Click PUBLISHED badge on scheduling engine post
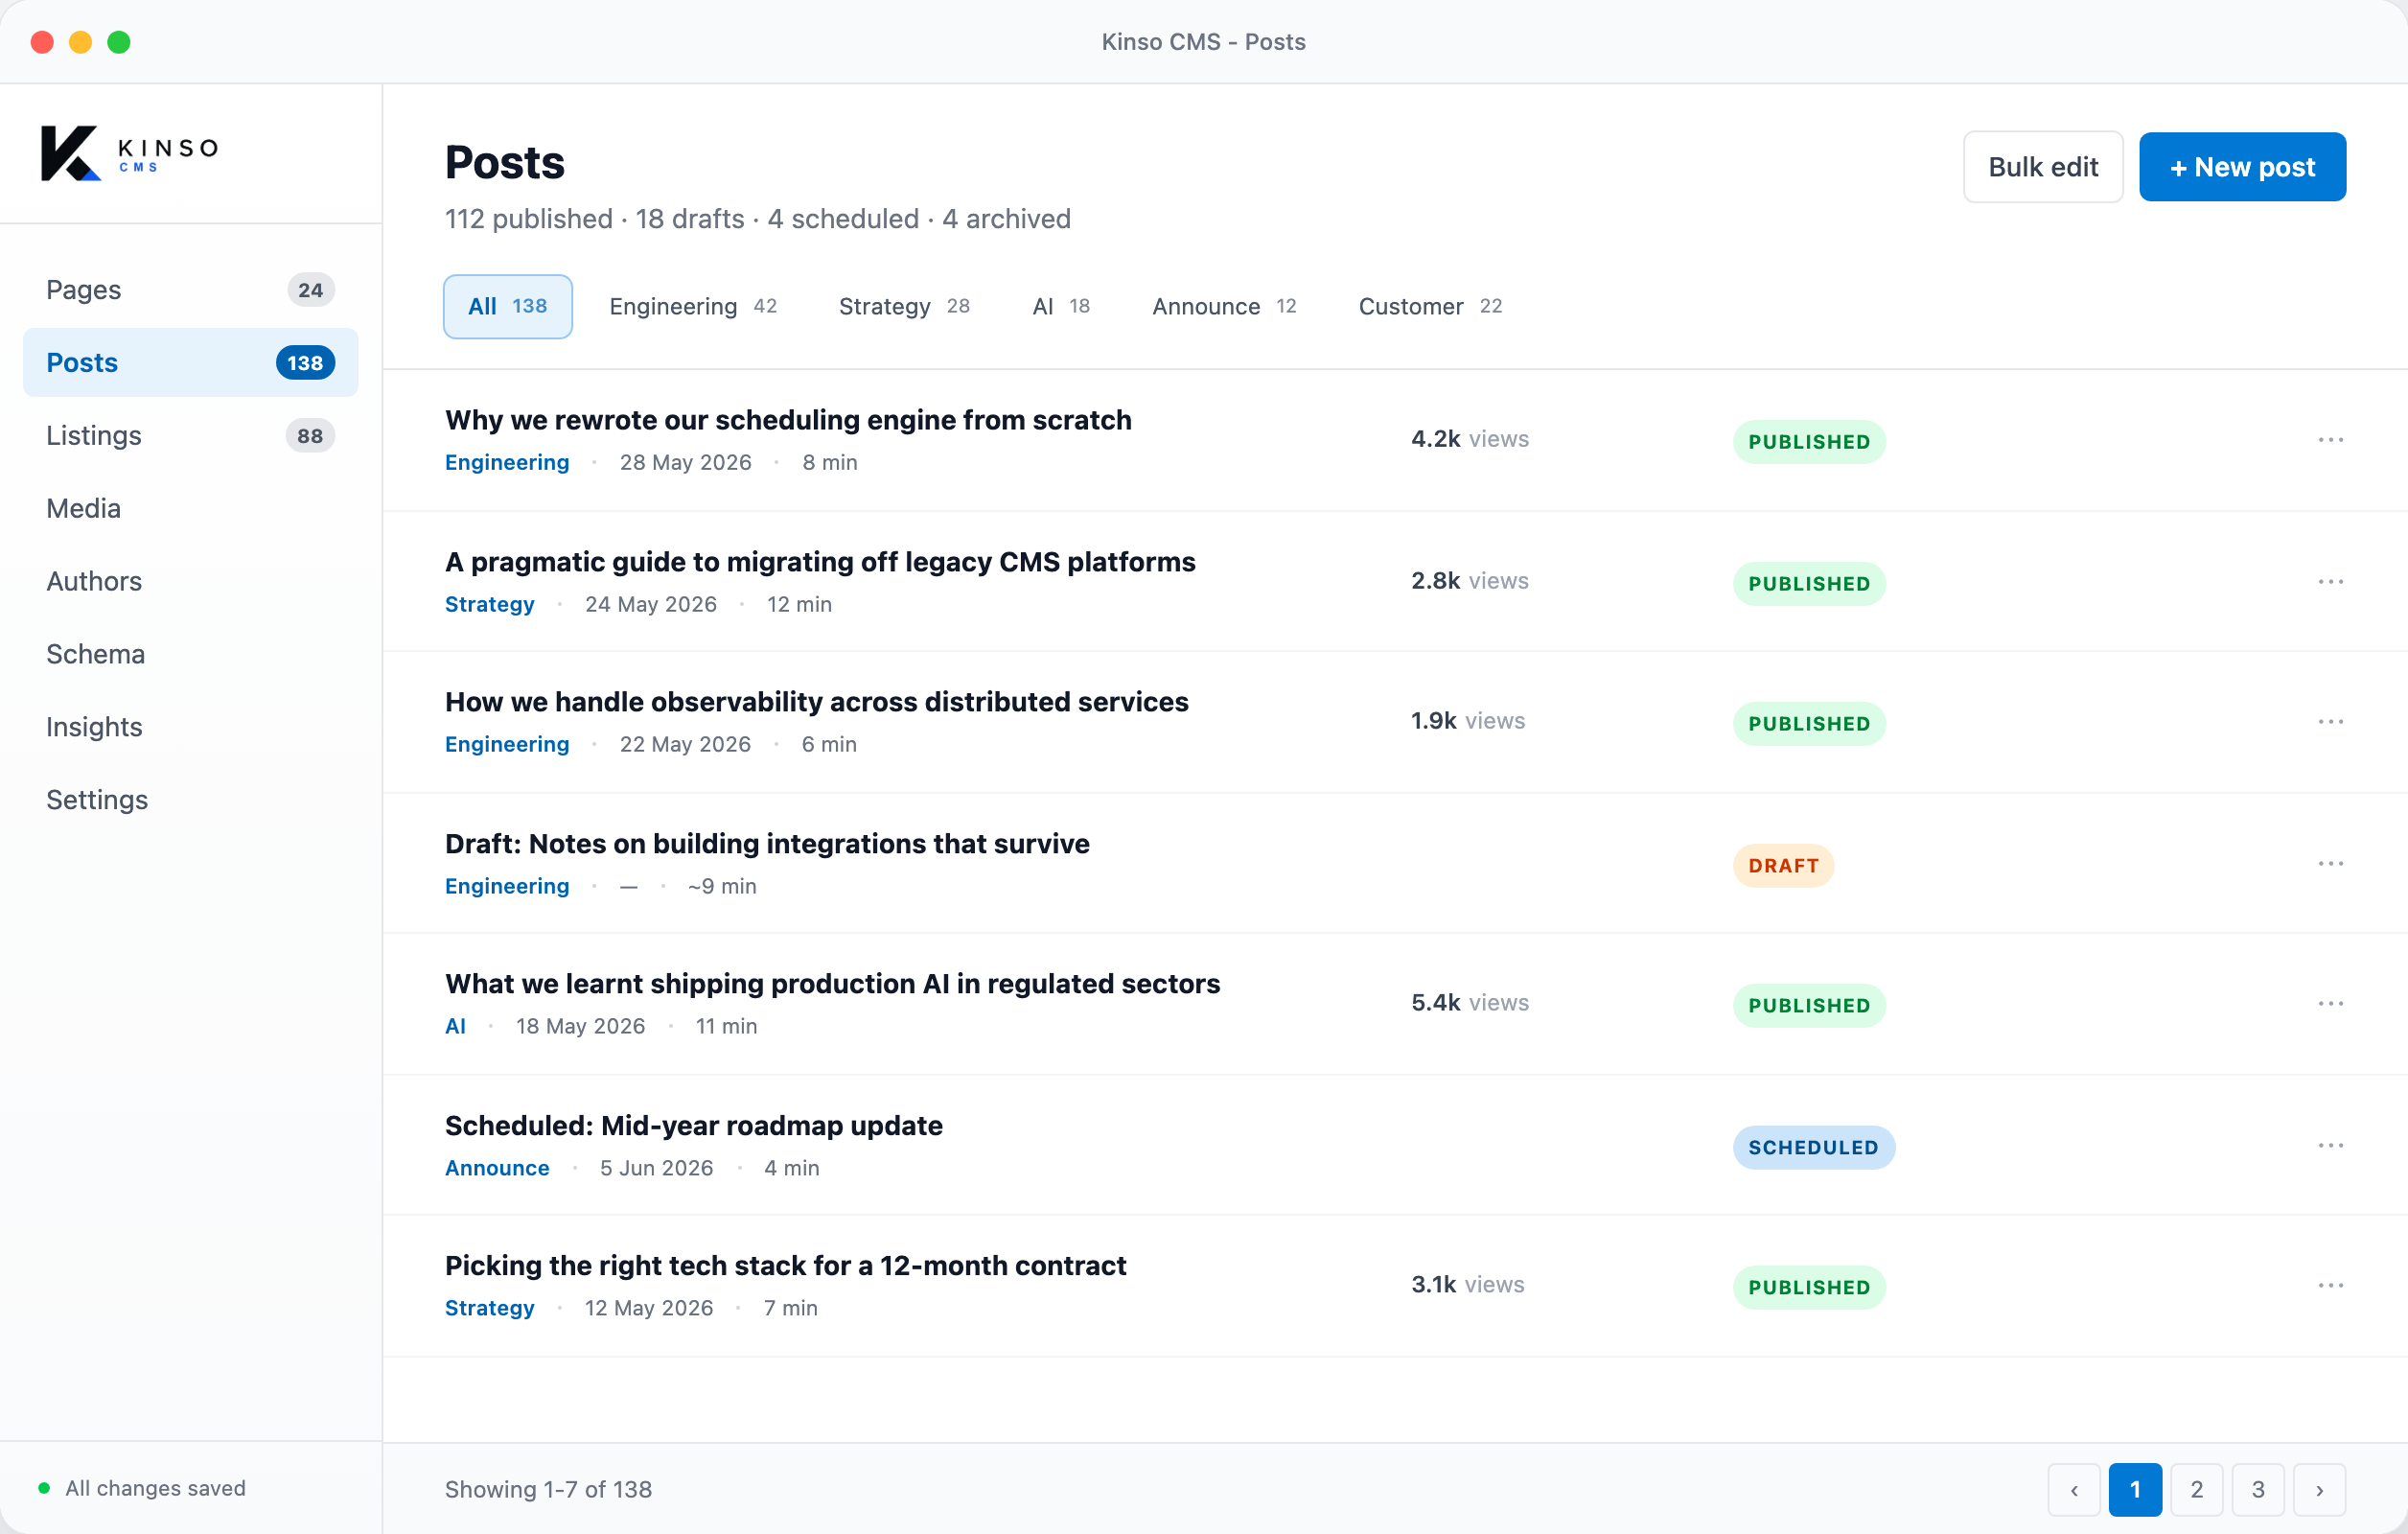This screenshot has height=1534, width=2408. pos(1809,442)
